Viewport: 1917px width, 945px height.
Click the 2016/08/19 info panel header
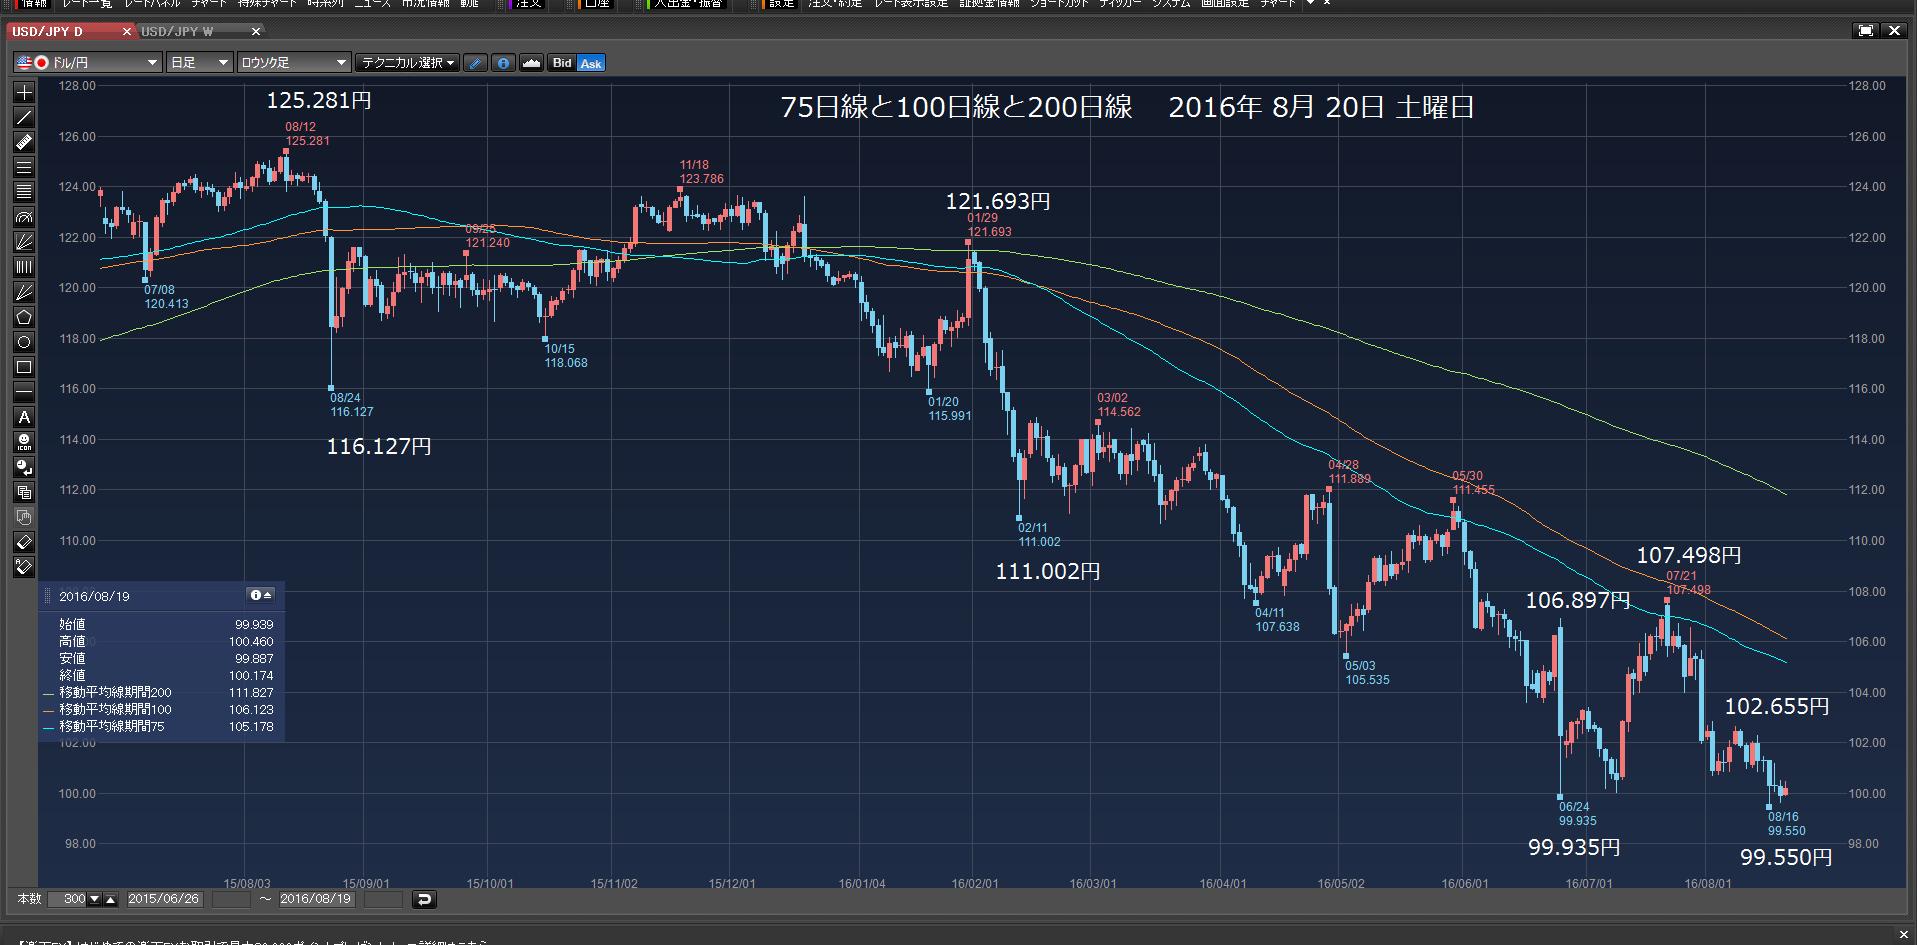(162, 595)
